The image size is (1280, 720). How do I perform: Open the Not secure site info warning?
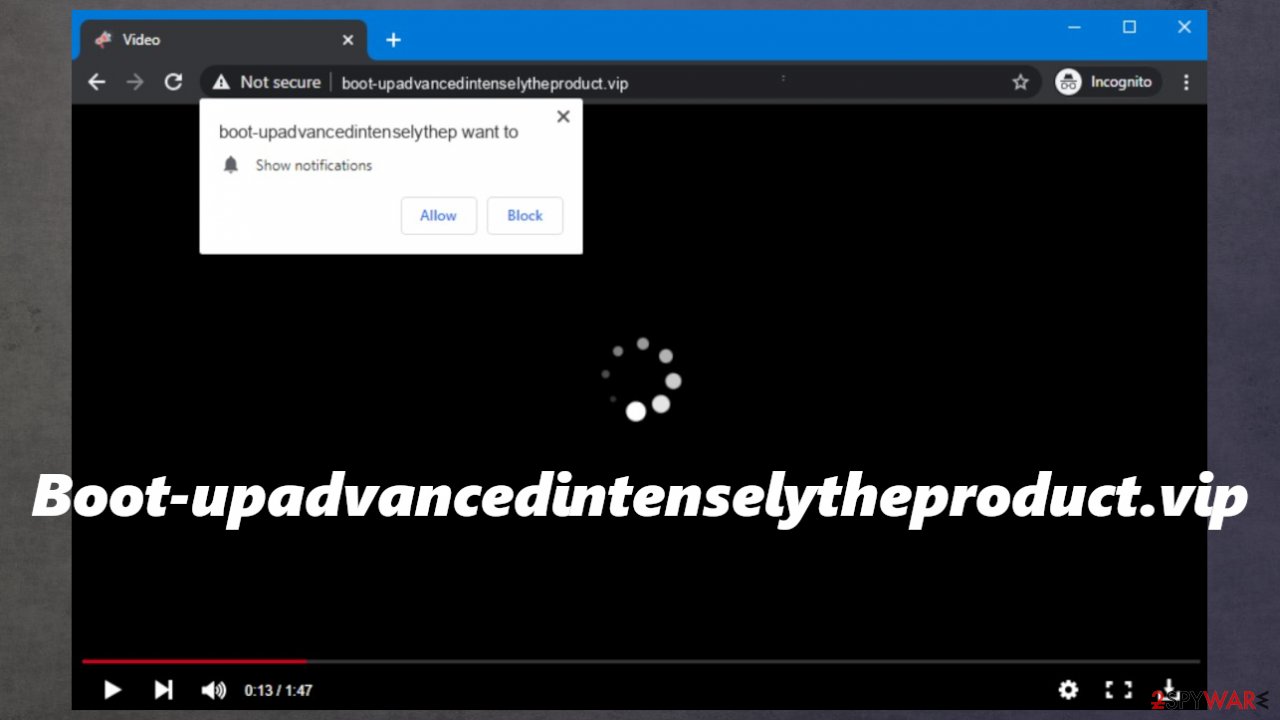click(x=266, y=82)
